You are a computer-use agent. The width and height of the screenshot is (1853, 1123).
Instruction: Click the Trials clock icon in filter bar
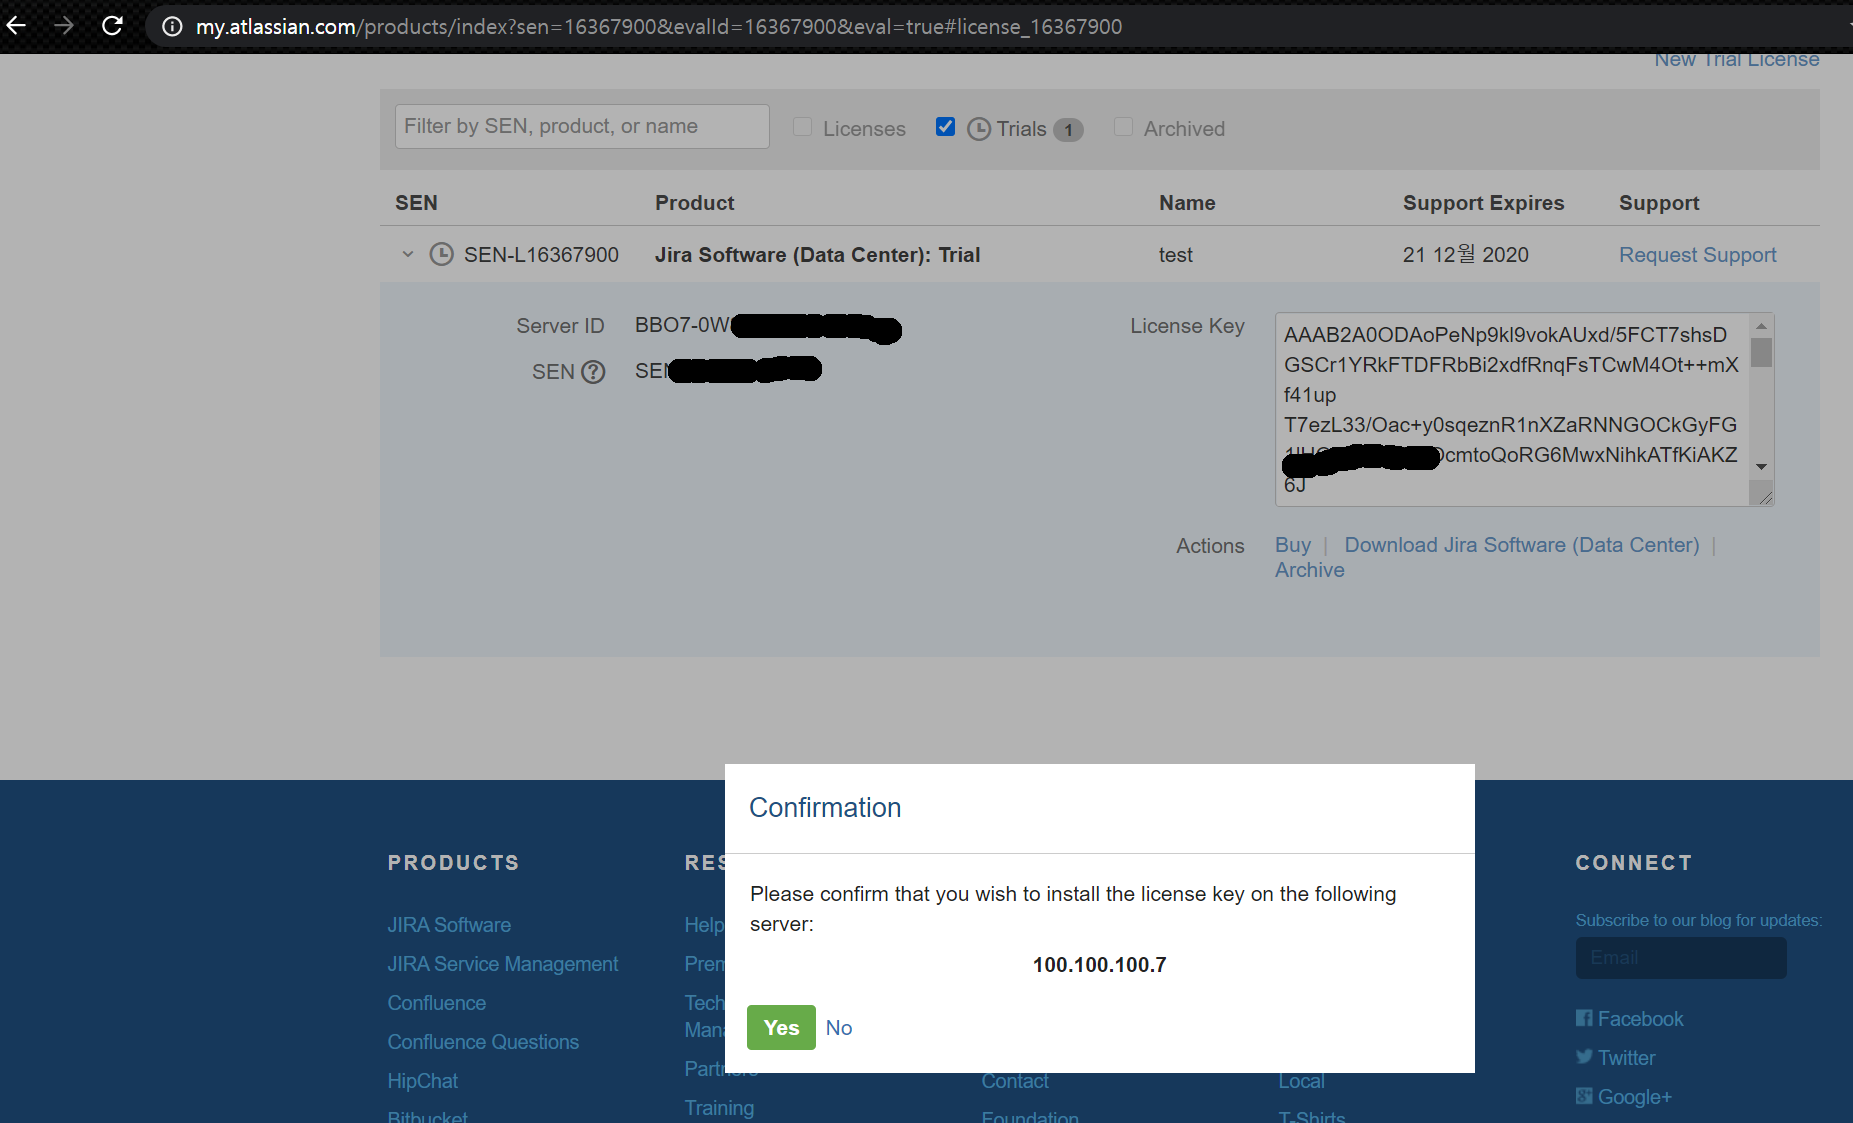[979, 129]
